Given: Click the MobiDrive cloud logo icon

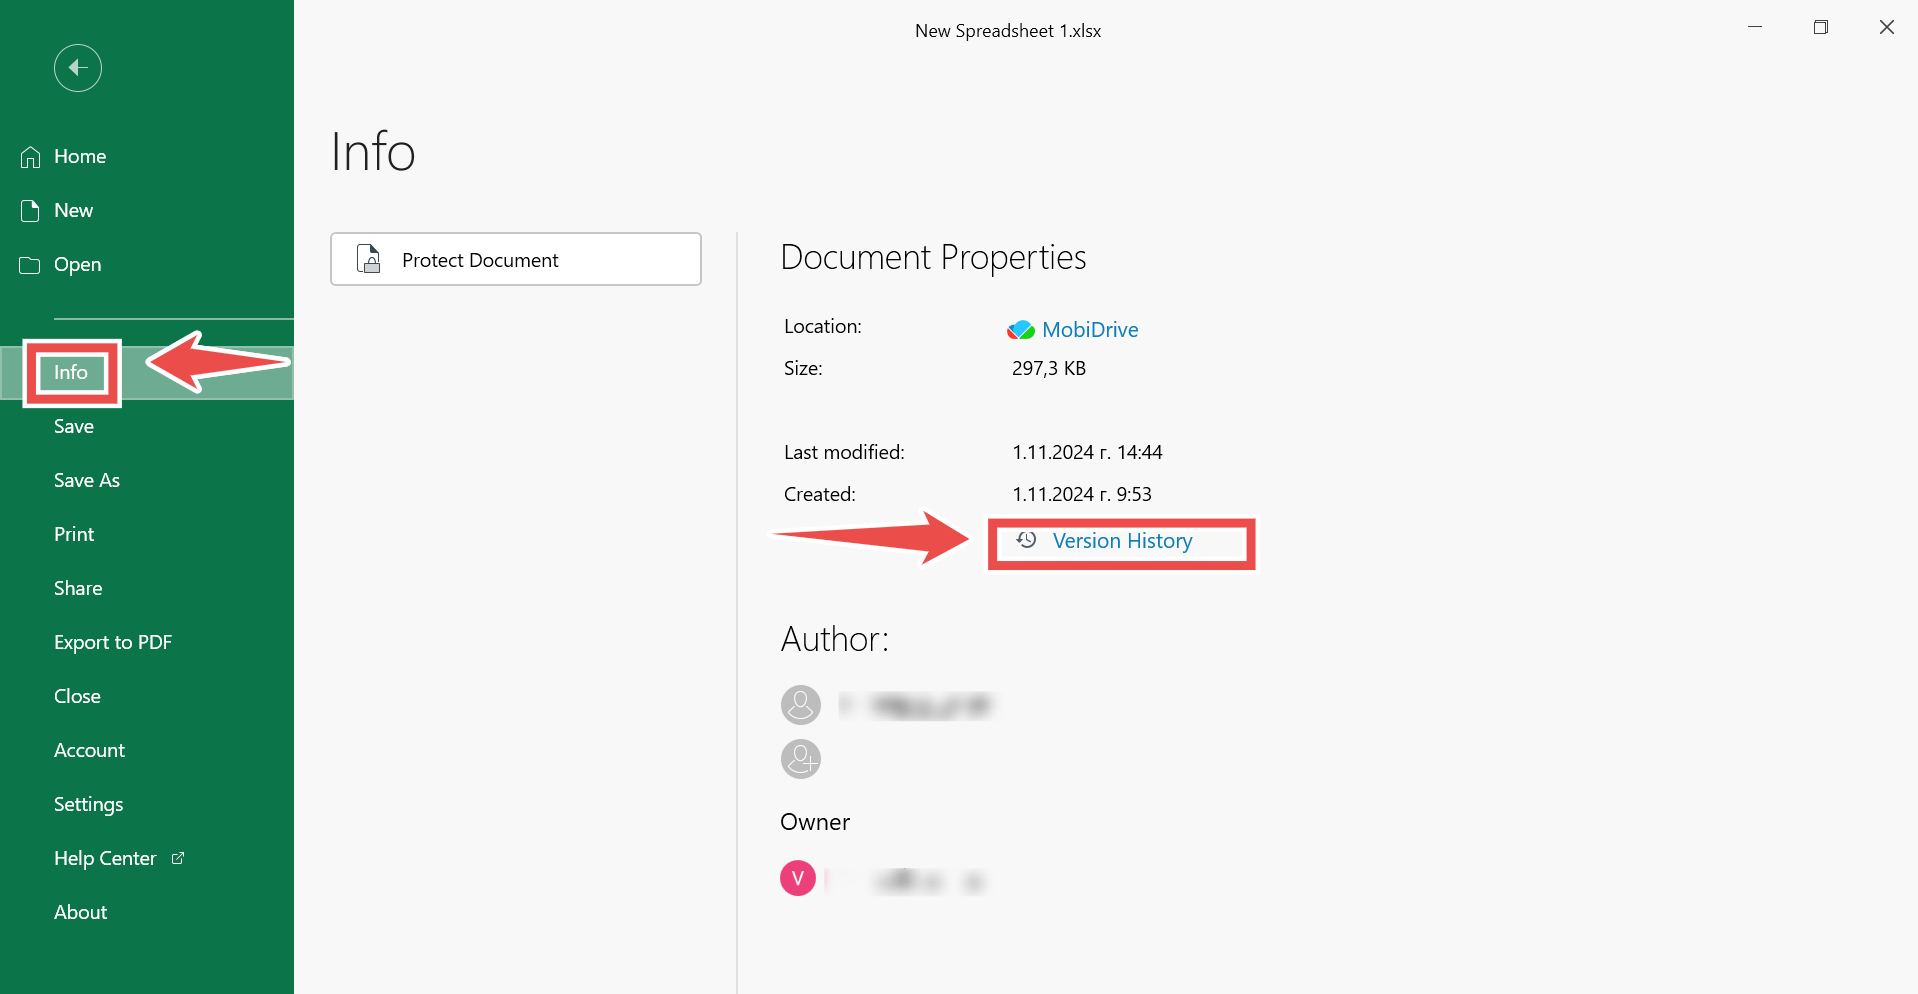Looking at the screenshot, I should (1020, 330).
